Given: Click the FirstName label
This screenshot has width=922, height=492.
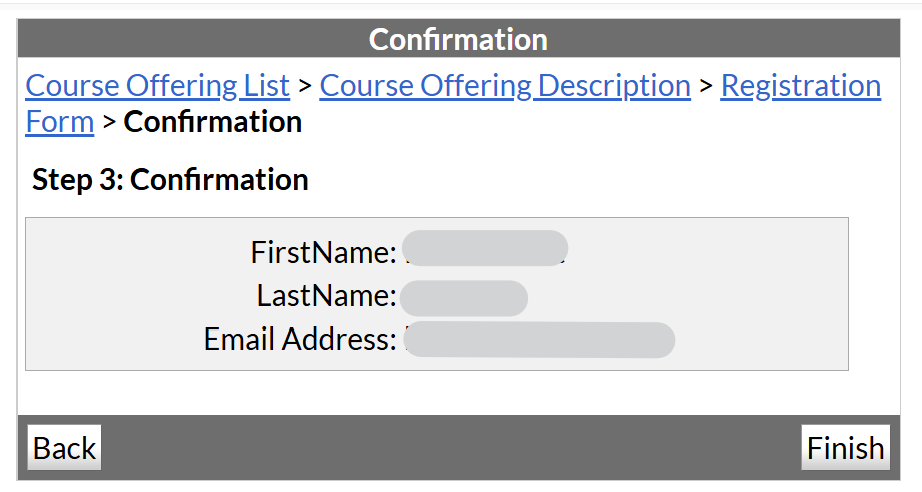Looking at the screenshot, I should pos(324,252).
